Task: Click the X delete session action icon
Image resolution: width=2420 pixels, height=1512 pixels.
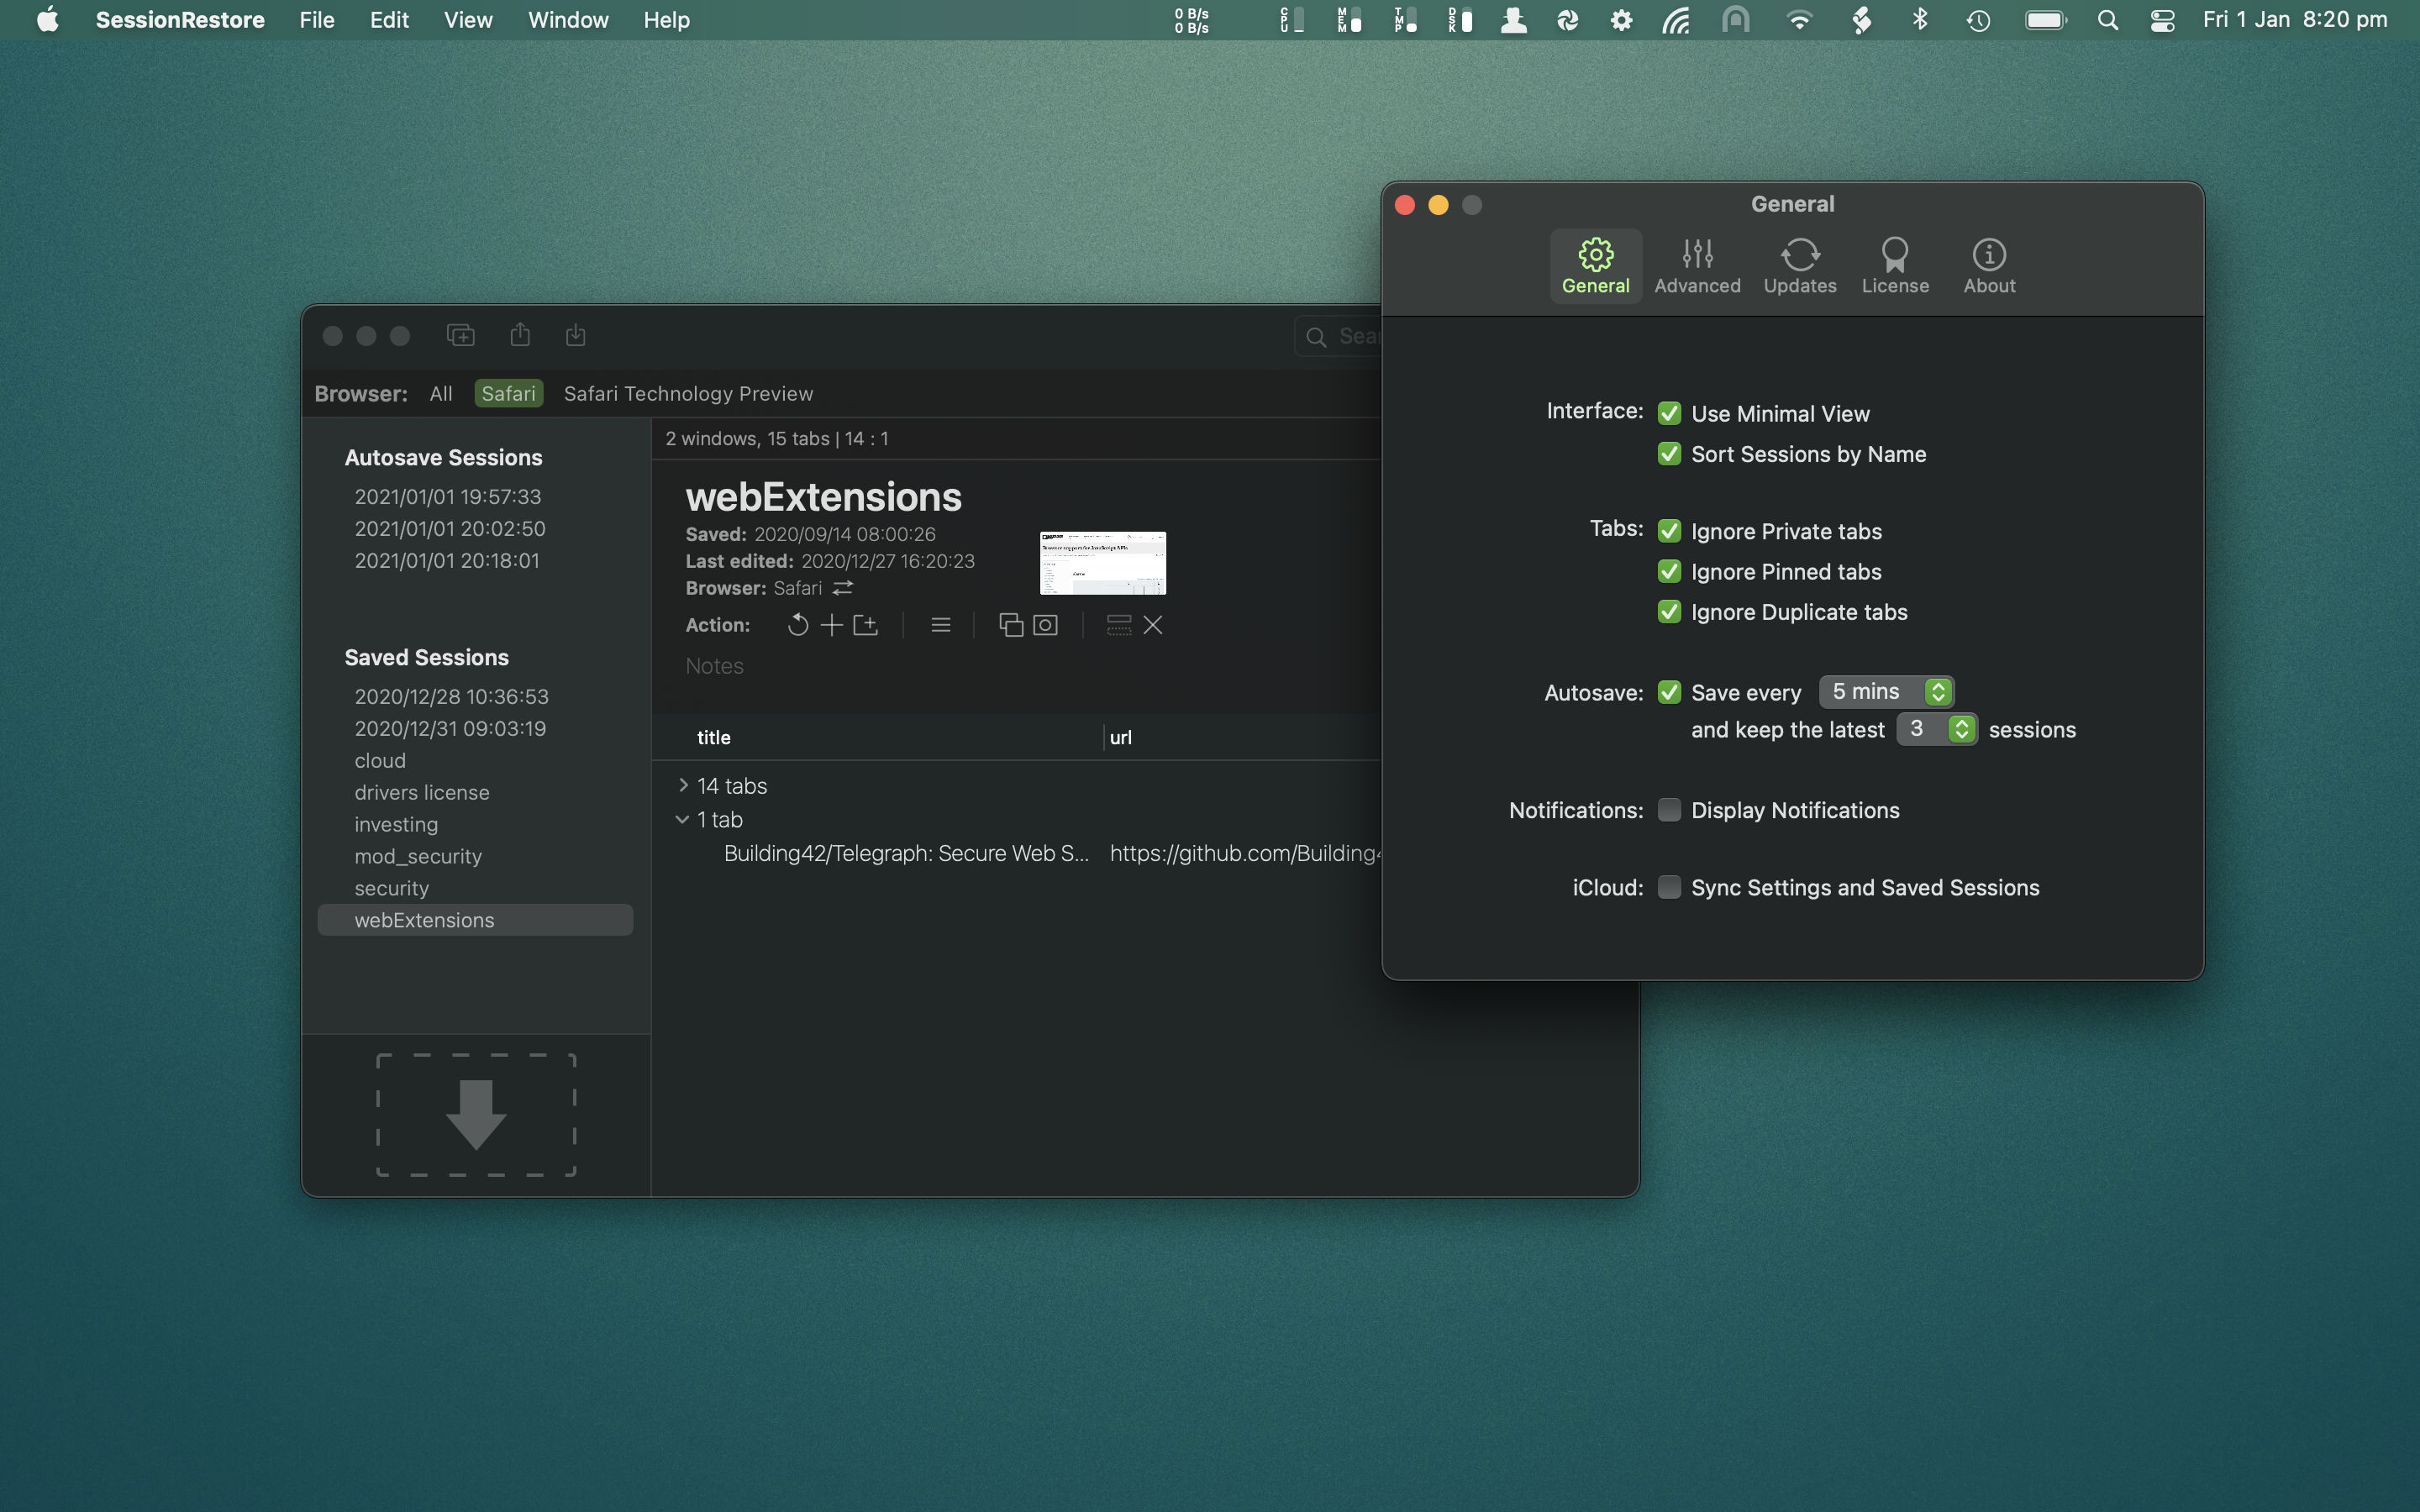Action: tap(1153, 625)
